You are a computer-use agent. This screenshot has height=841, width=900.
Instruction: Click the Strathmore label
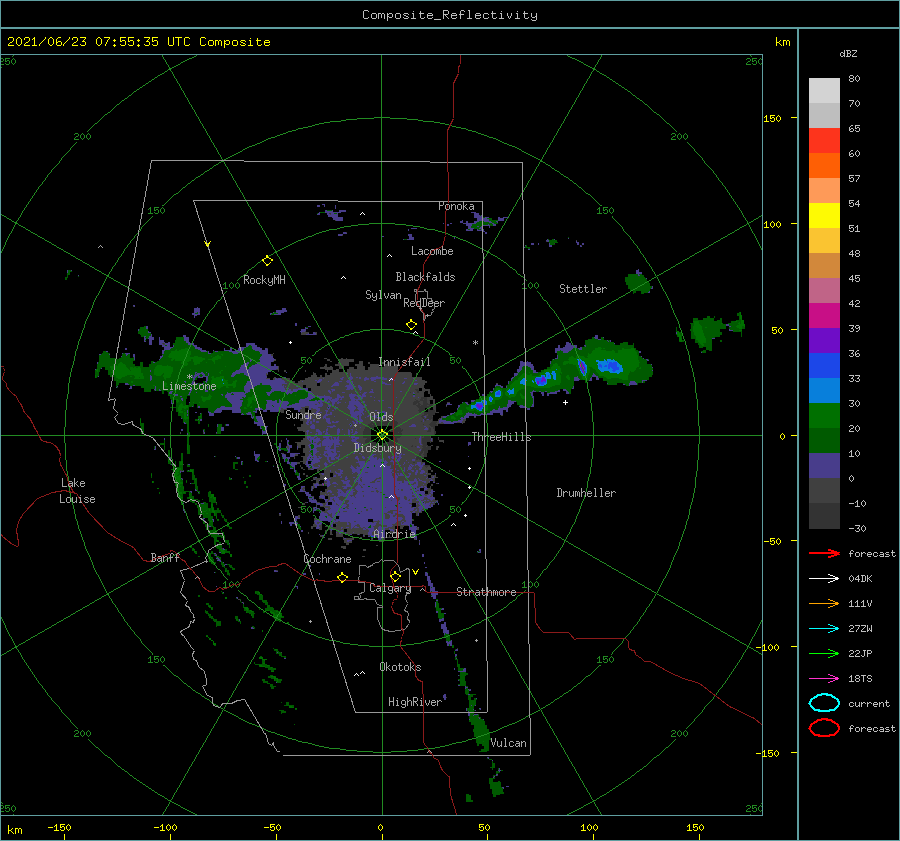486,592
